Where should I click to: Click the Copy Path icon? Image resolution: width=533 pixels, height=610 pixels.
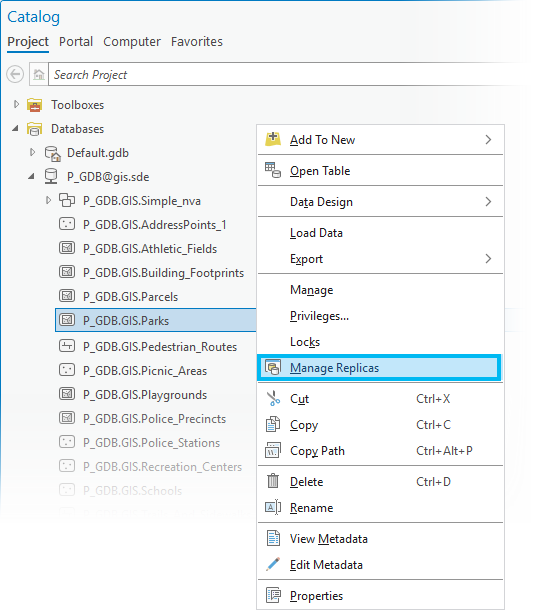pyautogui.click(x=273, y=450)
